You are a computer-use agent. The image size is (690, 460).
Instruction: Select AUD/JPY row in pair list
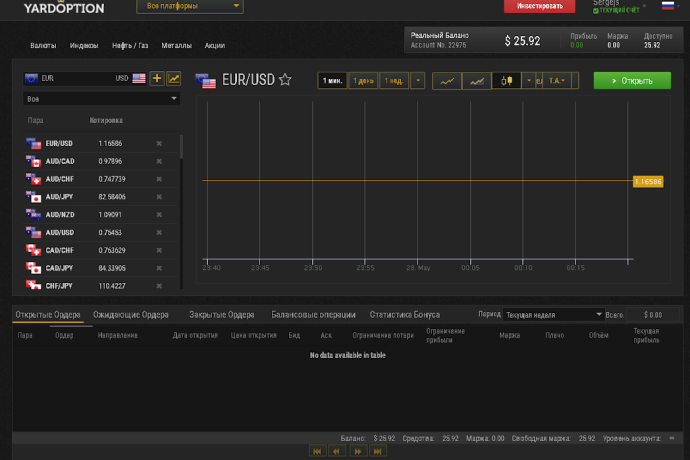pos(101,197)
